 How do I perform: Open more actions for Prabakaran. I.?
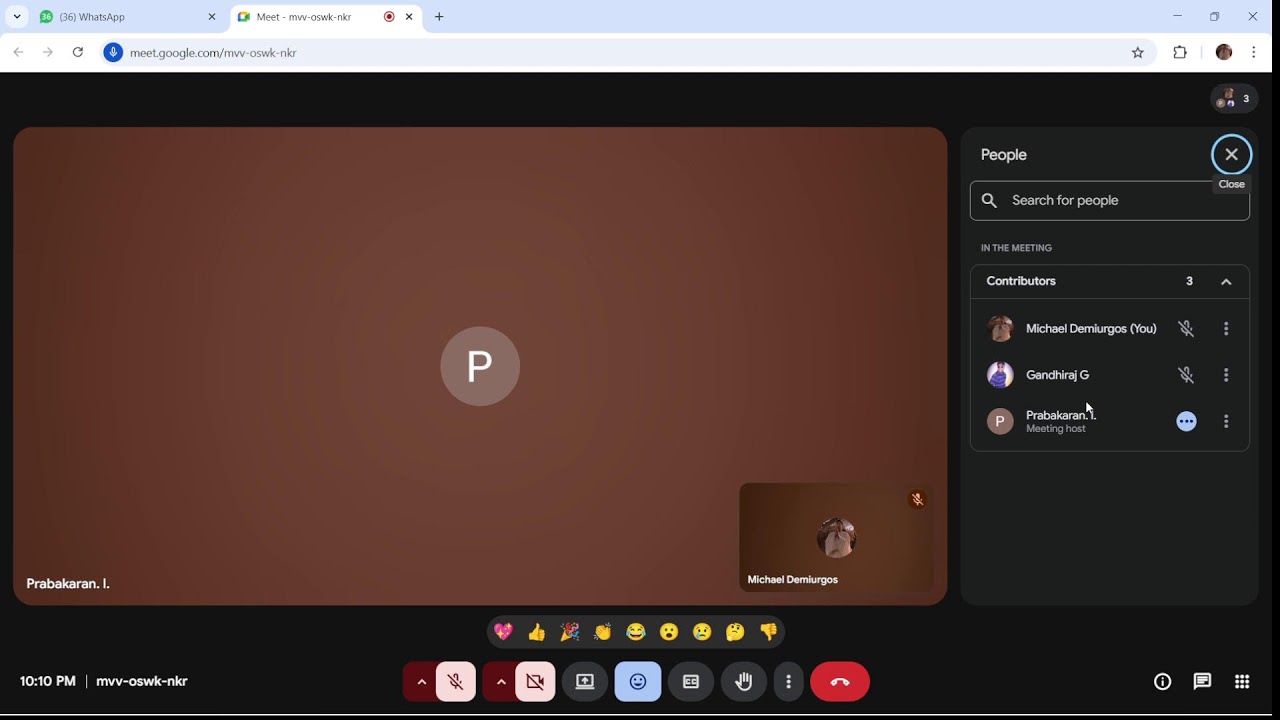(1226, 422)
